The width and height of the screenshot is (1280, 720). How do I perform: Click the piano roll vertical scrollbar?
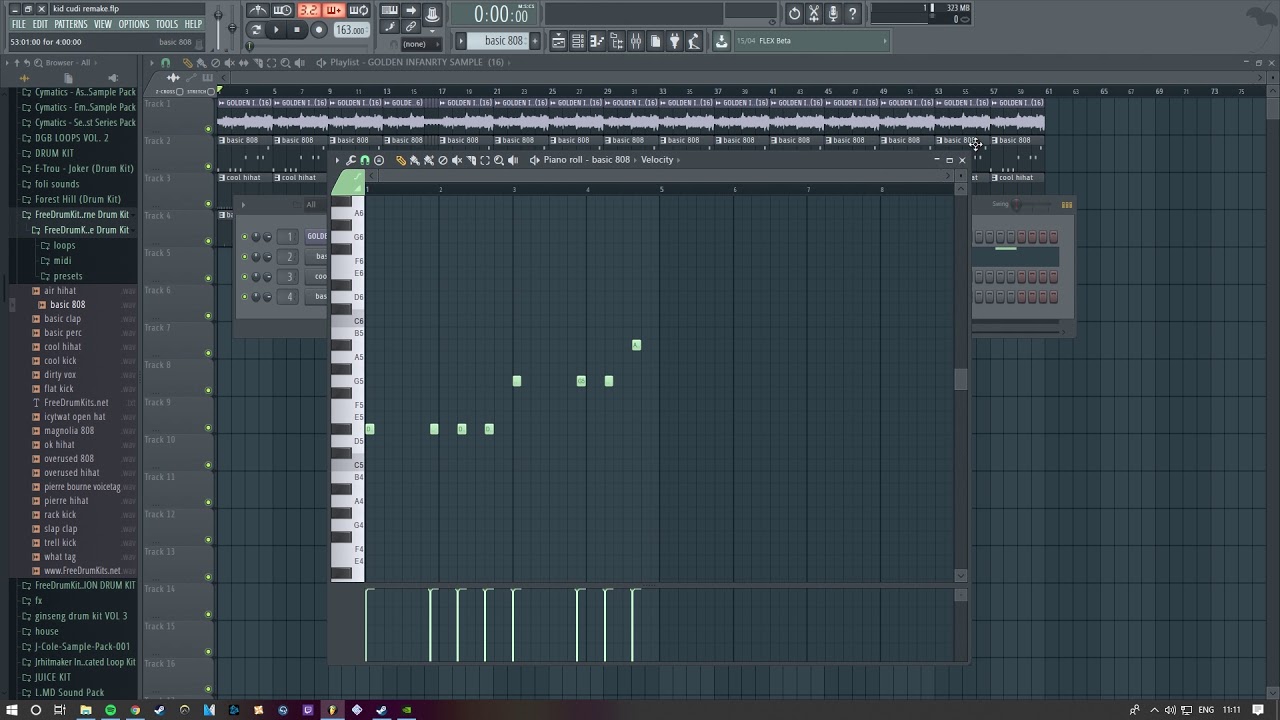[961, 380]
